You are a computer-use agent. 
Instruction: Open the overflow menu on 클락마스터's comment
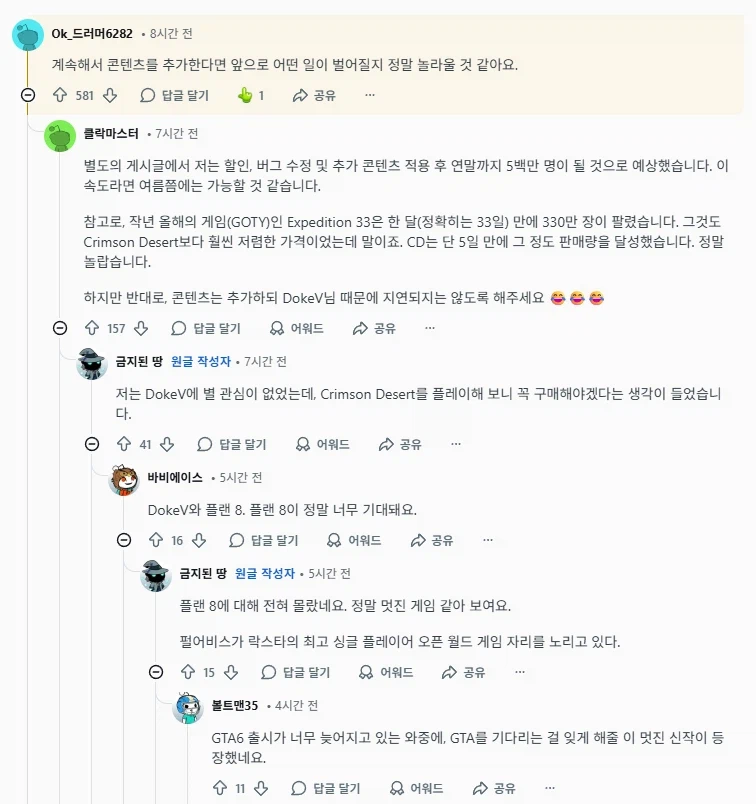coord(428,328)
